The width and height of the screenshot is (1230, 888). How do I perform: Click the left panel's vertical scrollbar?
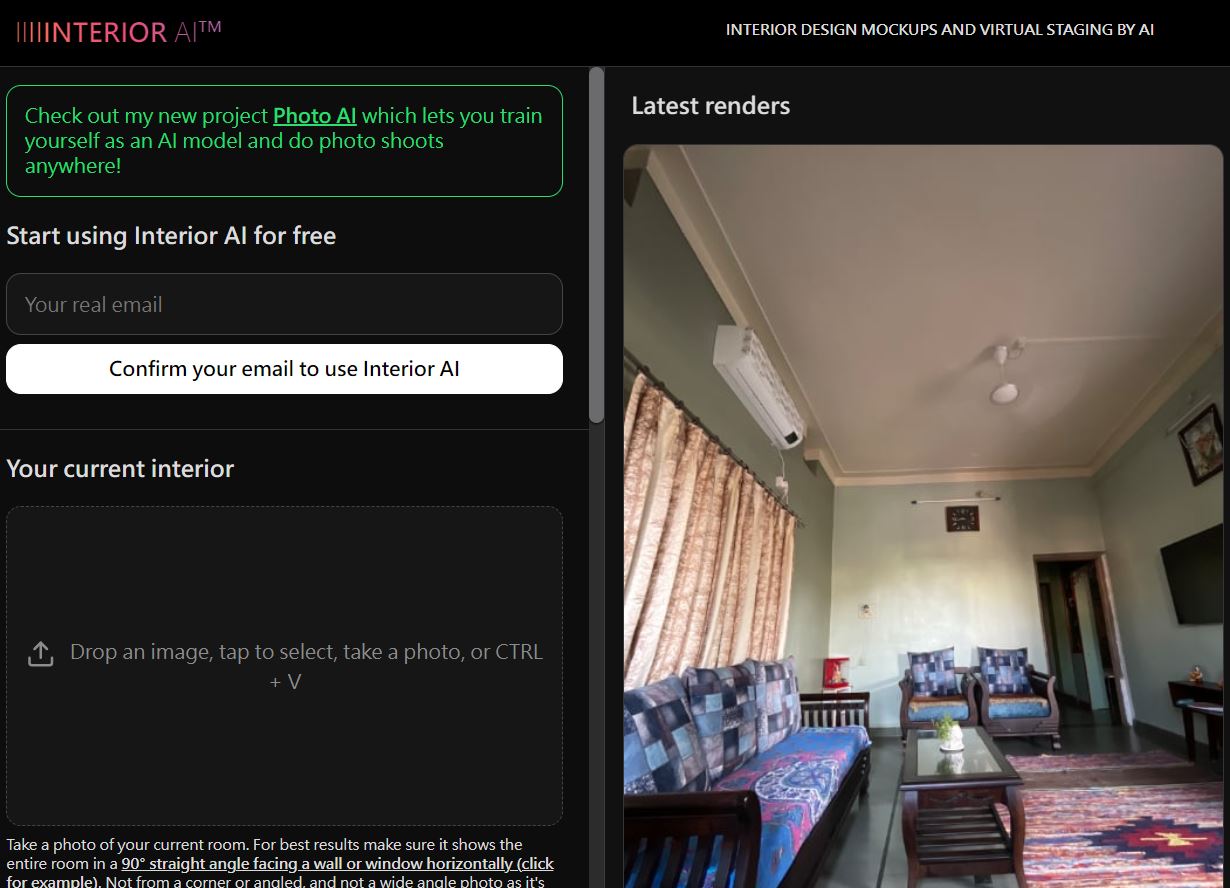pos(597,245)
